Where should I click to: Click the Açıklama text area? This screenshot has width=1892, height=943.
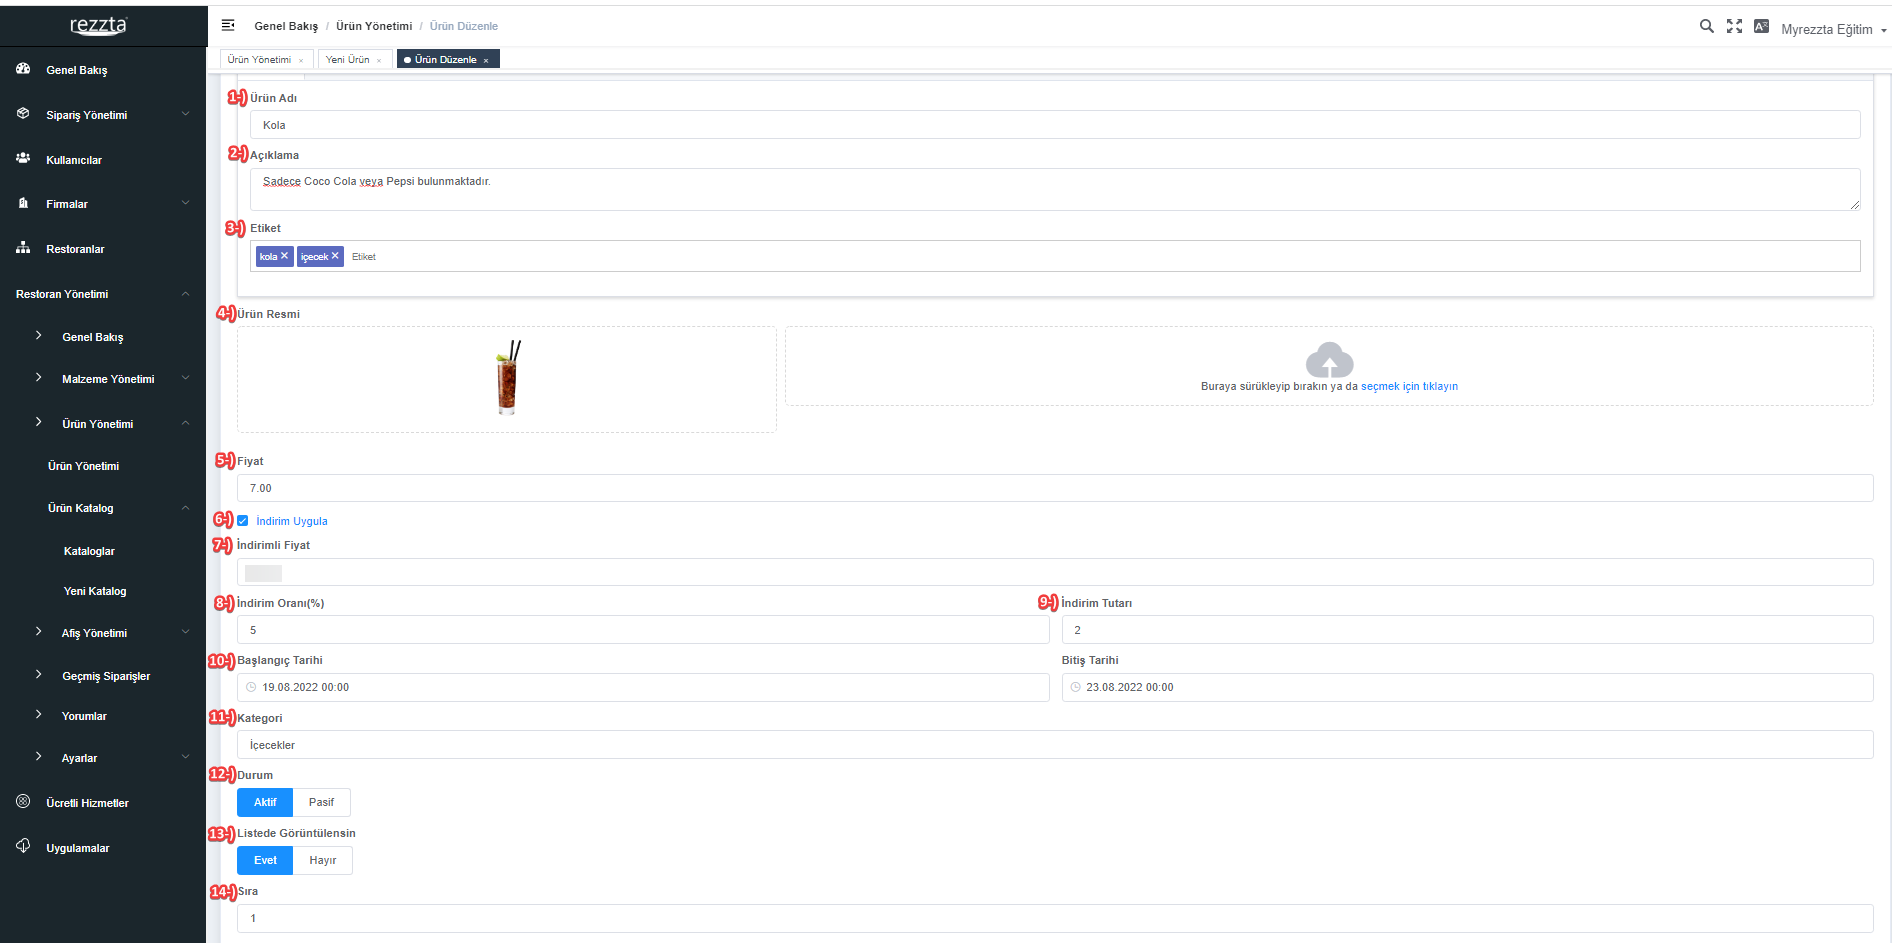click(x=1055, y=189)
